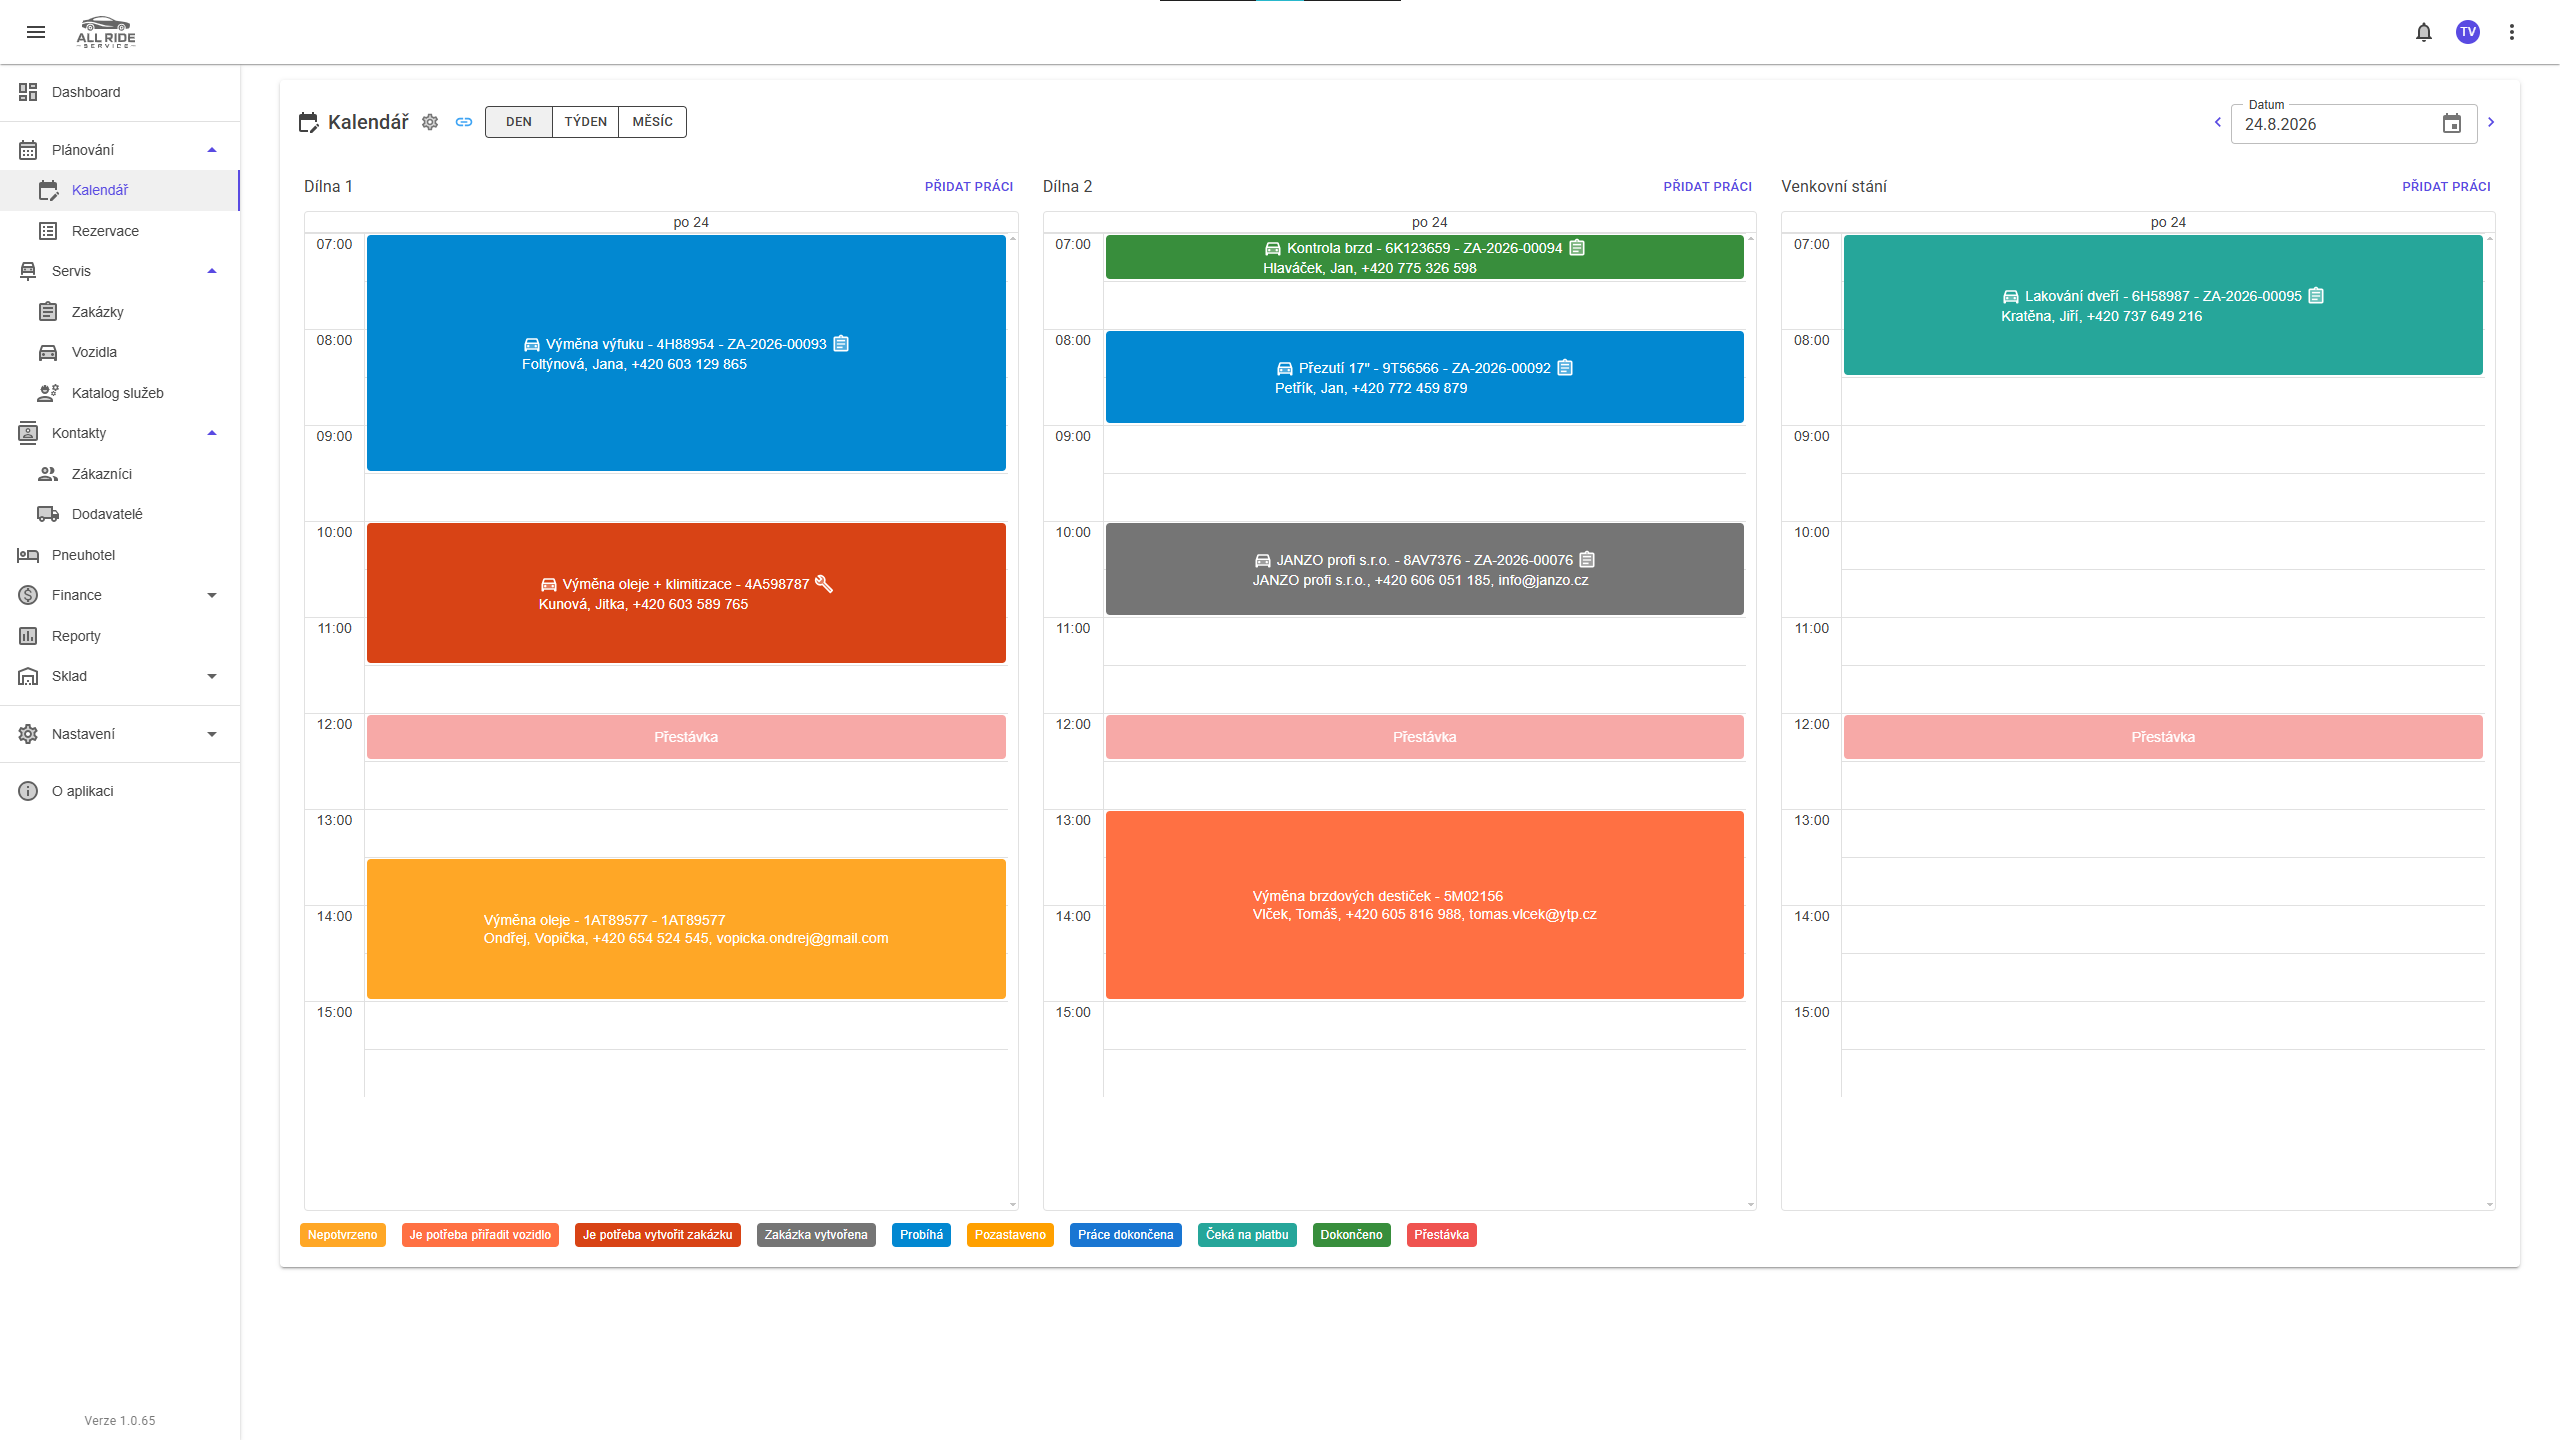
Task: Click the All Ride Service logo
Action: (106, 32)
